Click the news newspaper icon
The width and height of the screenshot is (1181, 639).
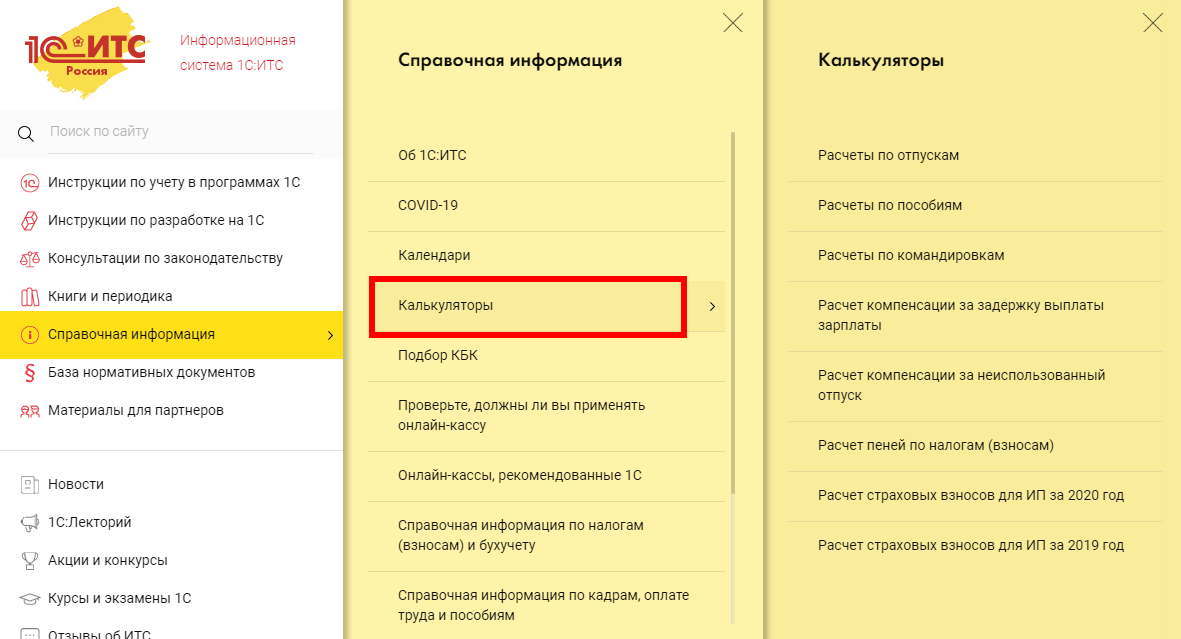pyautogui.click(x=29, y=485)
